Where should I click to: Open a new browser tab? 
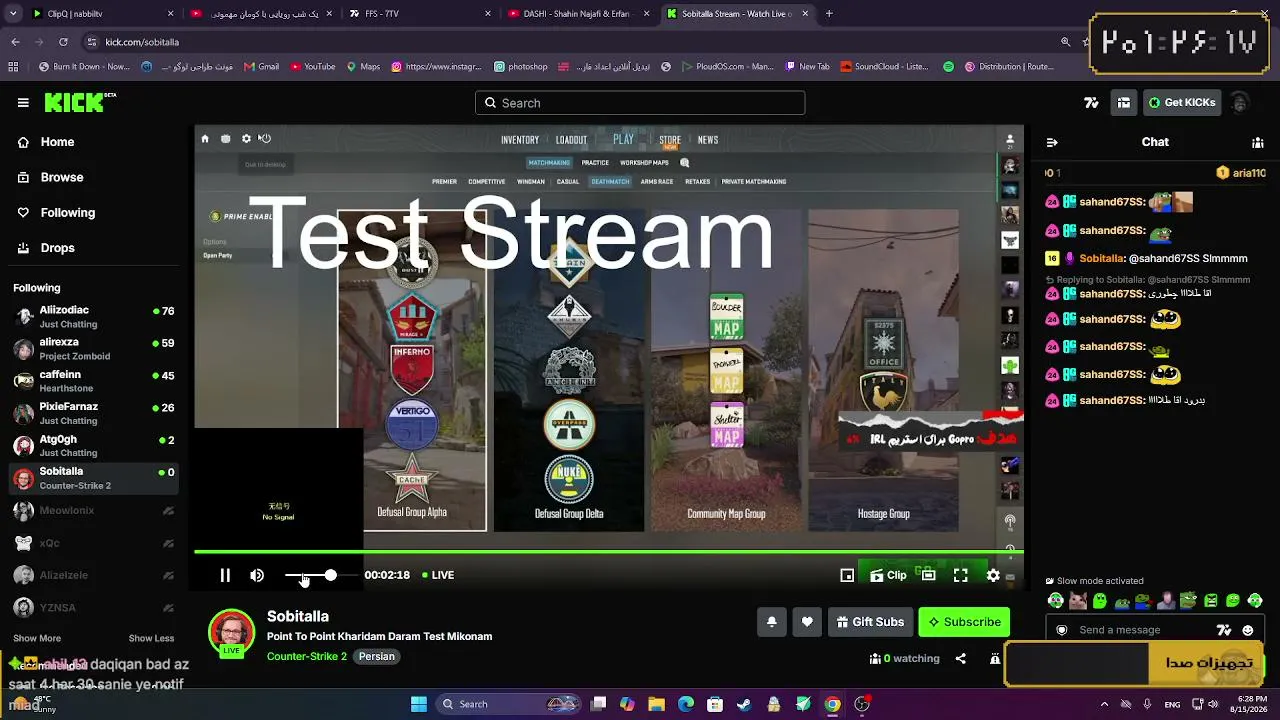829,14
